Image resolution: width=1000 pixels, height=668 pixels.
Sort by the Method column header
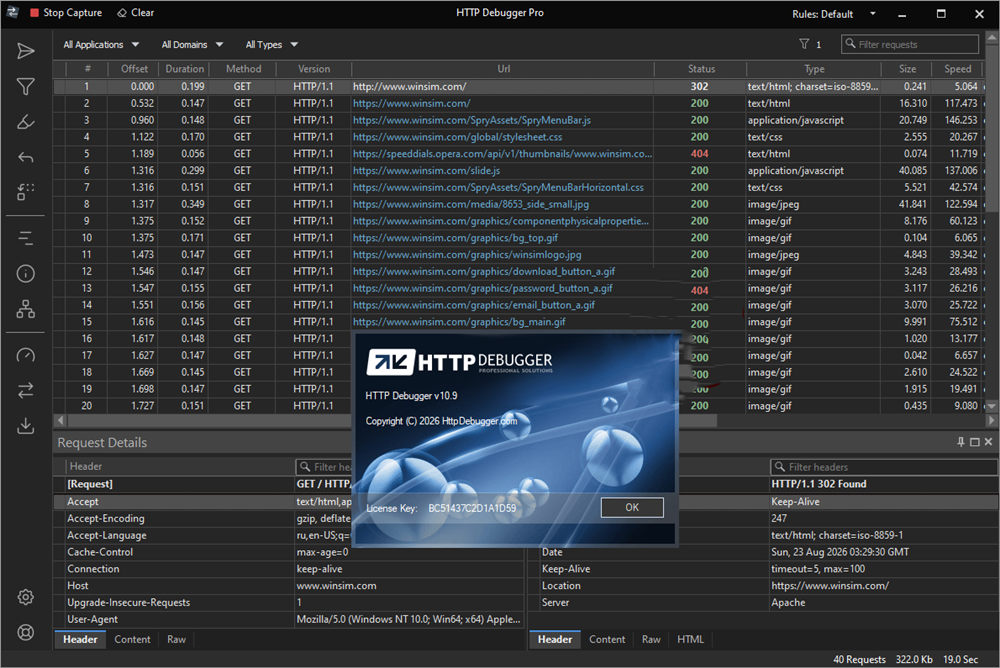[x=243, y=69]
